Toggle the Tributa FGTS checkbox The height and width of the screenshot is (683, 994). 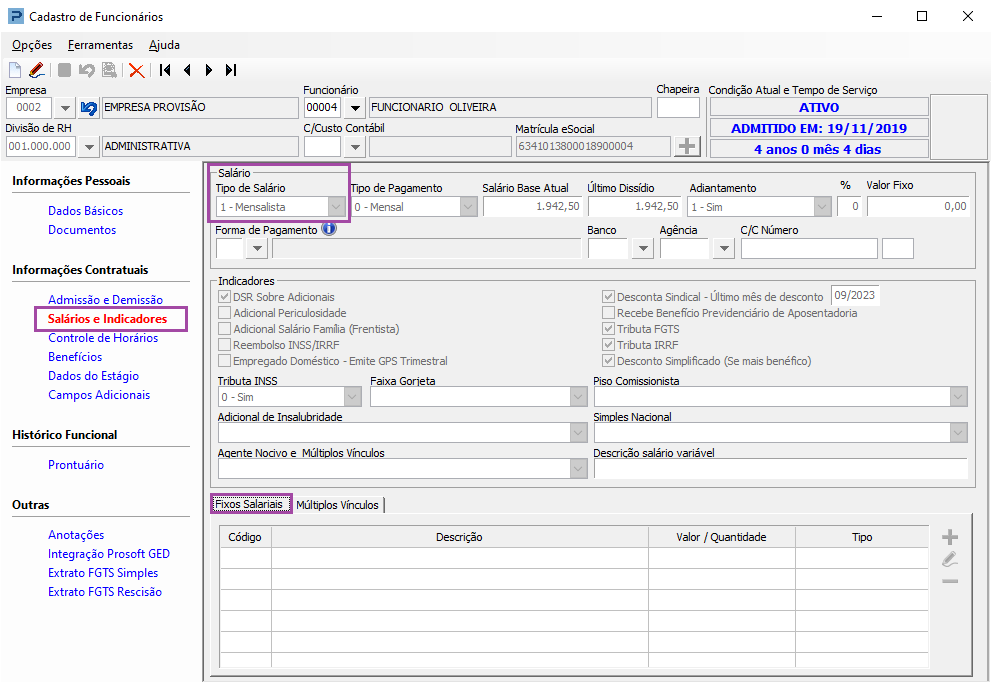608,329
